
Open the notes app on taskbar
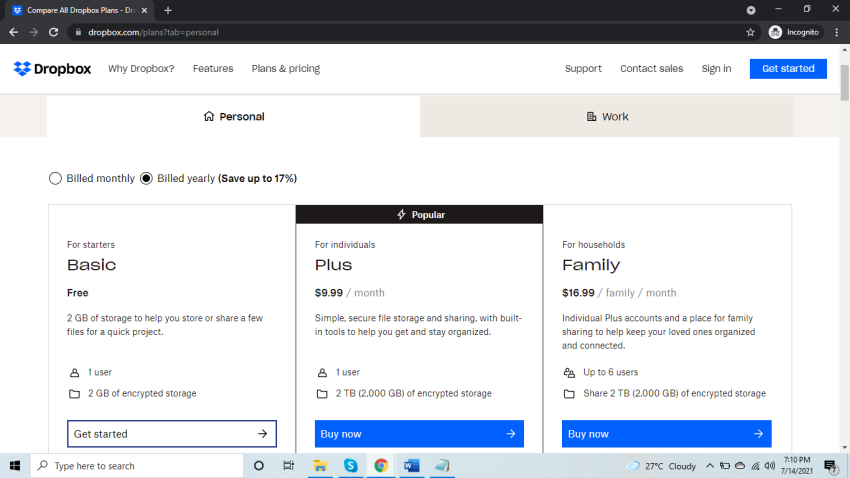[442, 466]
